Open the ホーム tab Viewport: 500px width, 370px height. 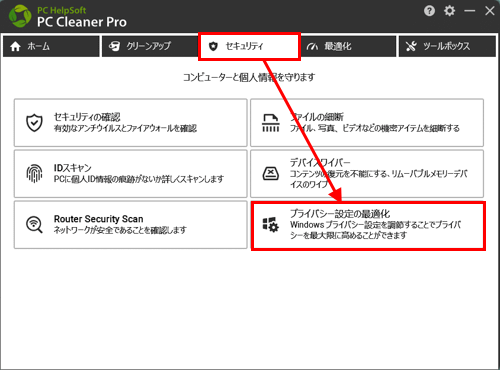tap(51, 46)
